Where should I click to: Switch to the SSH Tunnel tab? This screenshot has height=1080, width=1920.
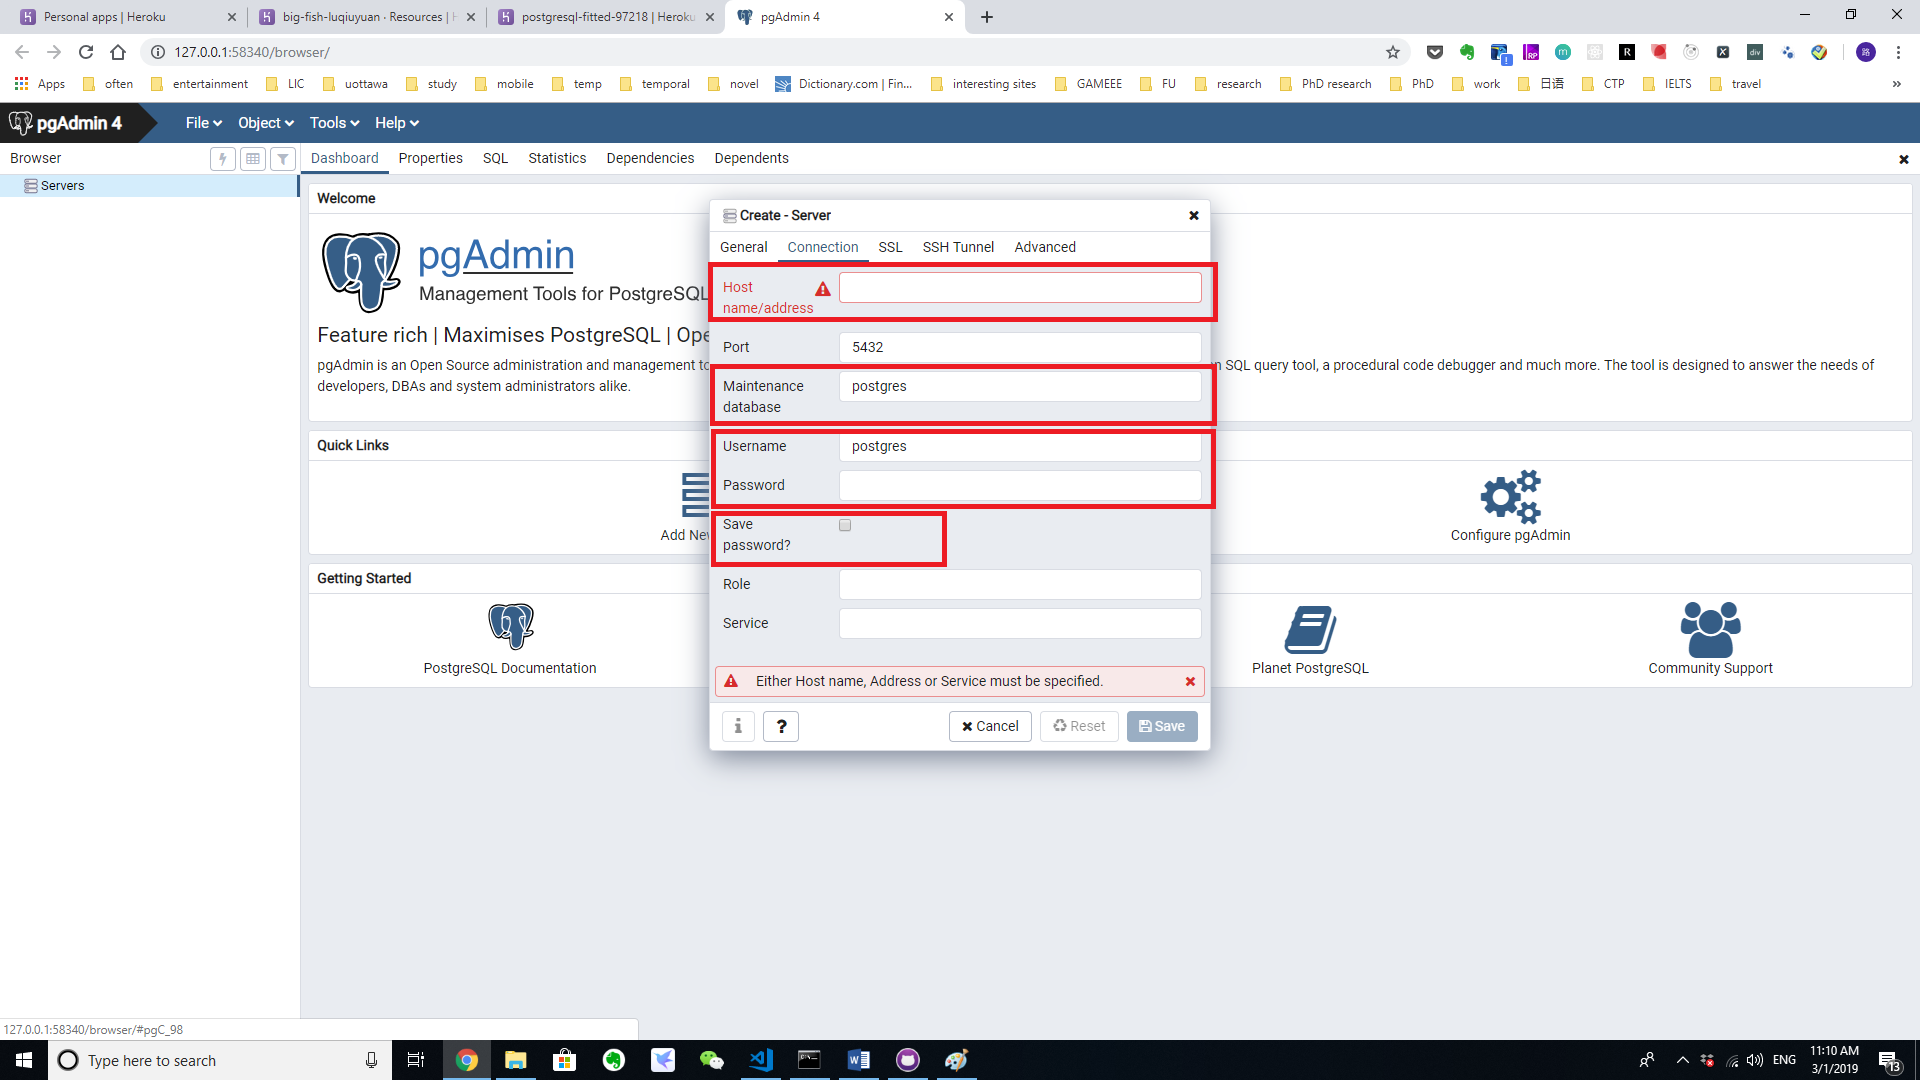[x=958, y=247]
